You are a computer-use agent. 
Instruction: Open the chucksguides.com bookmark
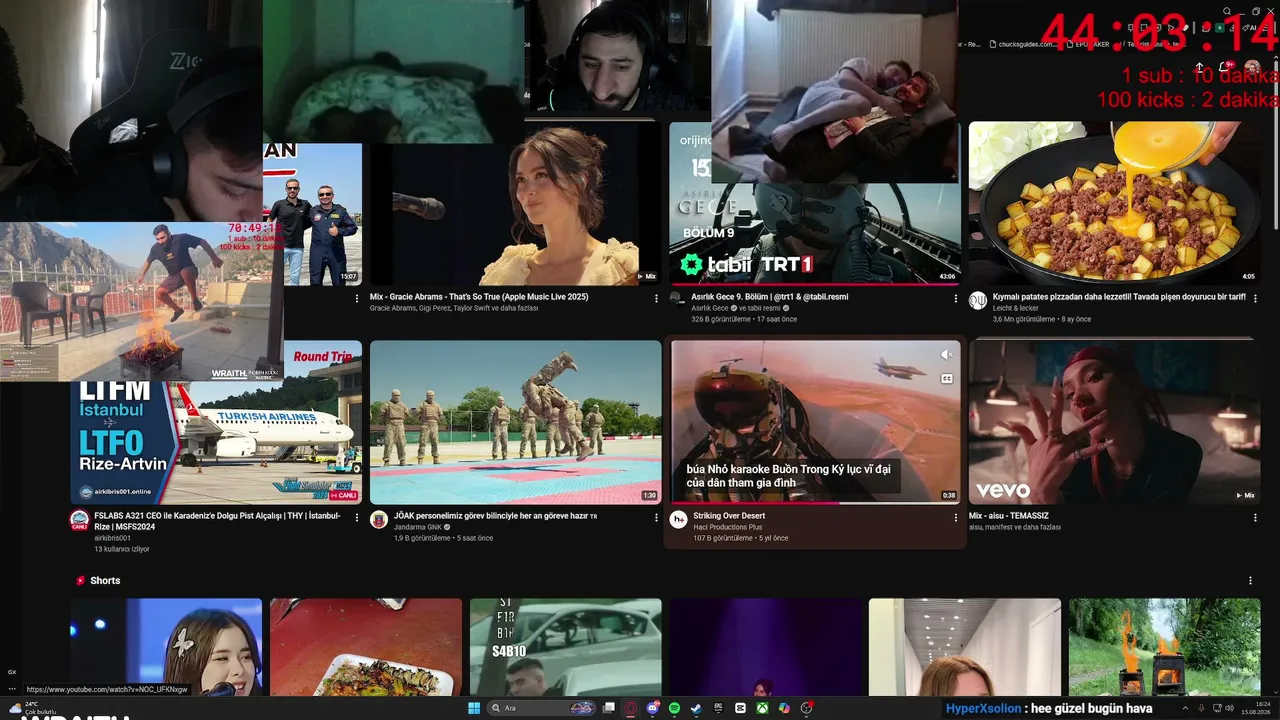1021,44
